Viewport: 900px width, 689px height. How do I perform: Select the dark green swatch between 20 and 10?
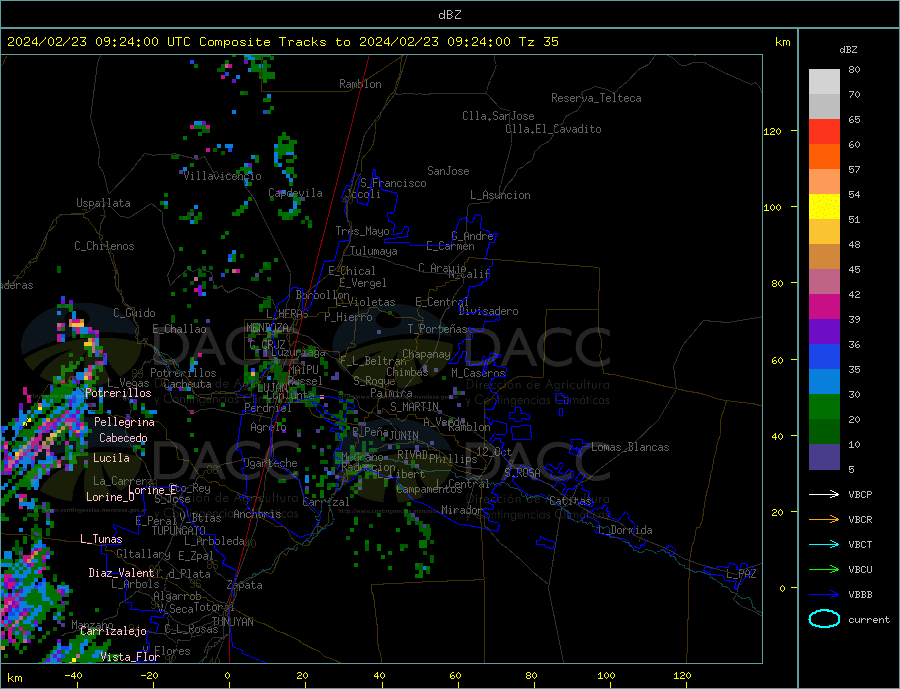coord(824,432)
